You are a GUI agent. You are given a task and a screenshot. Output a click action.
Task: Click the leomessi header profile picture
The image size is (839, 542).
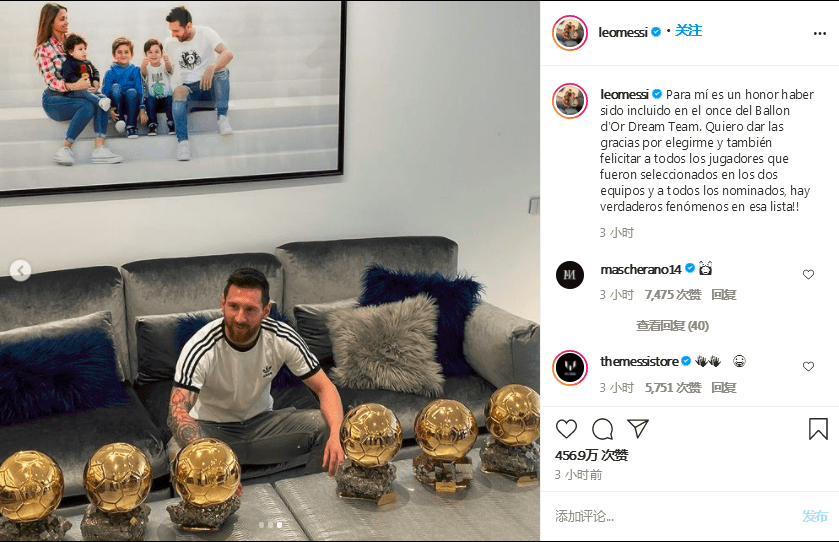(x=570, y=33)
